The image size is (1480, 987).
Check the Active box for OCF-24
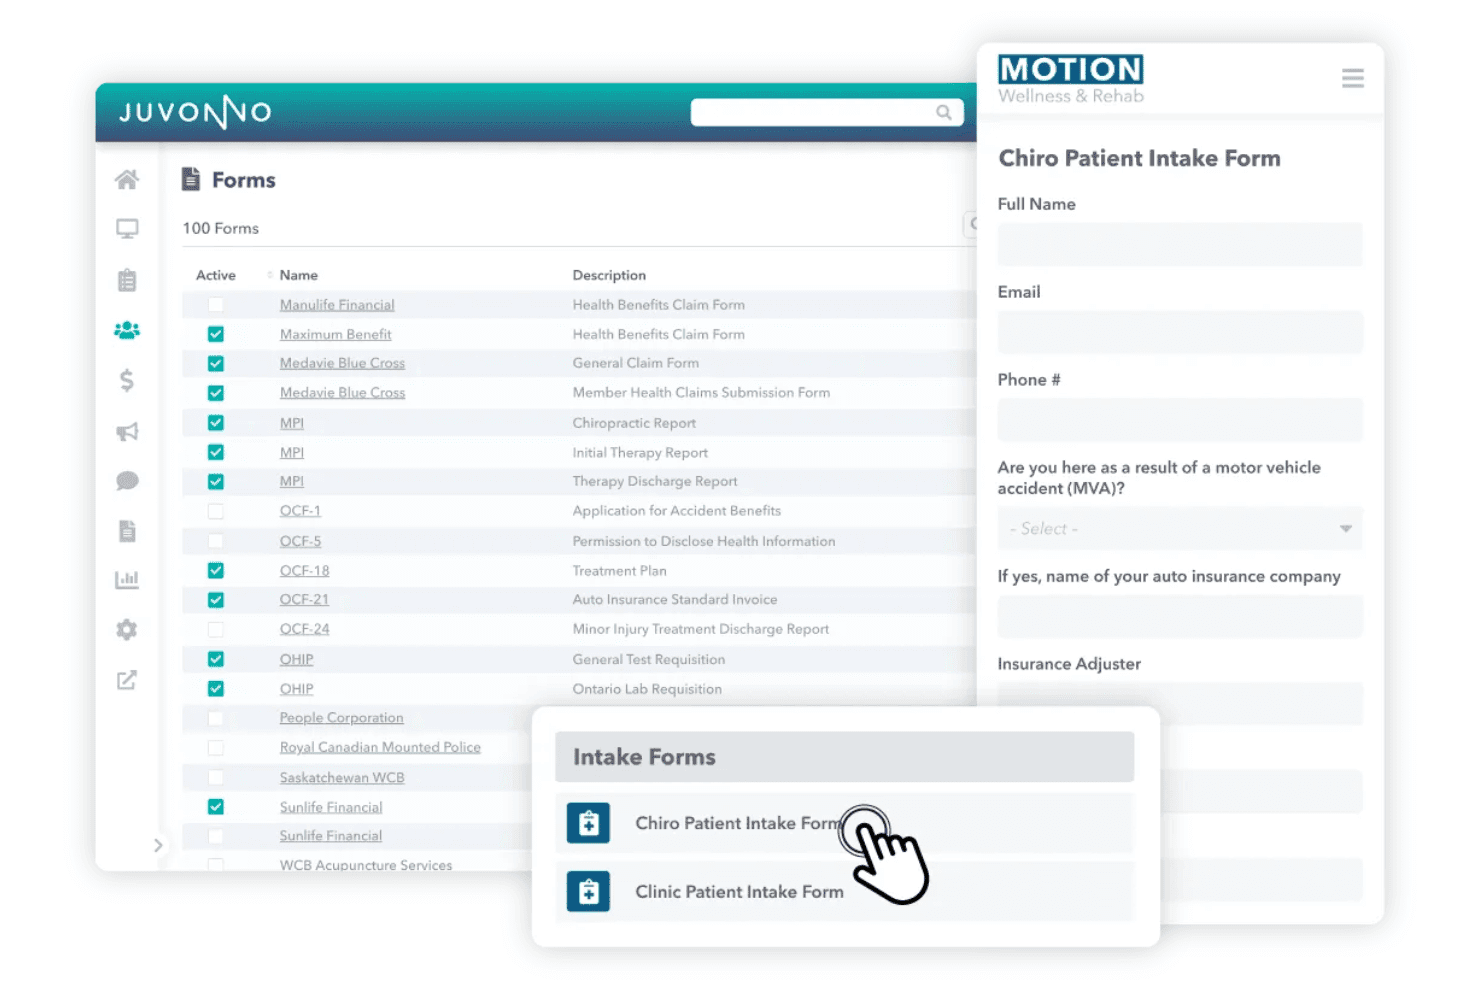(216, 629)
